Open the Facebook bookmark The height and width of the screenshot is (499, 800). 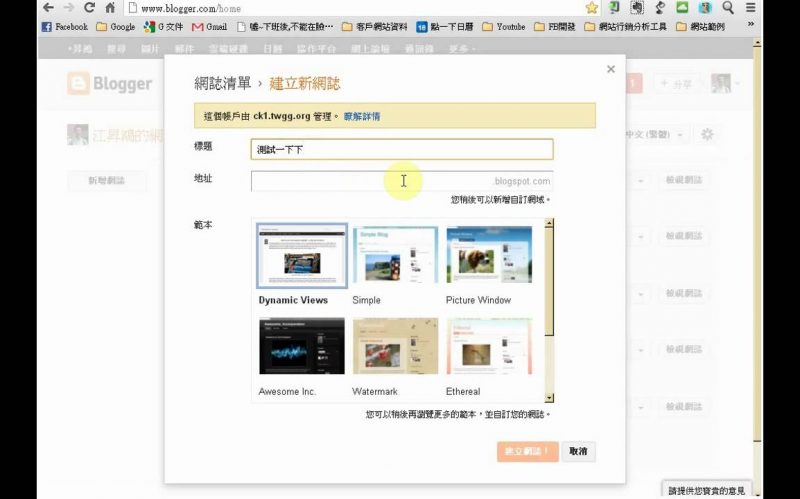[65, 27]
